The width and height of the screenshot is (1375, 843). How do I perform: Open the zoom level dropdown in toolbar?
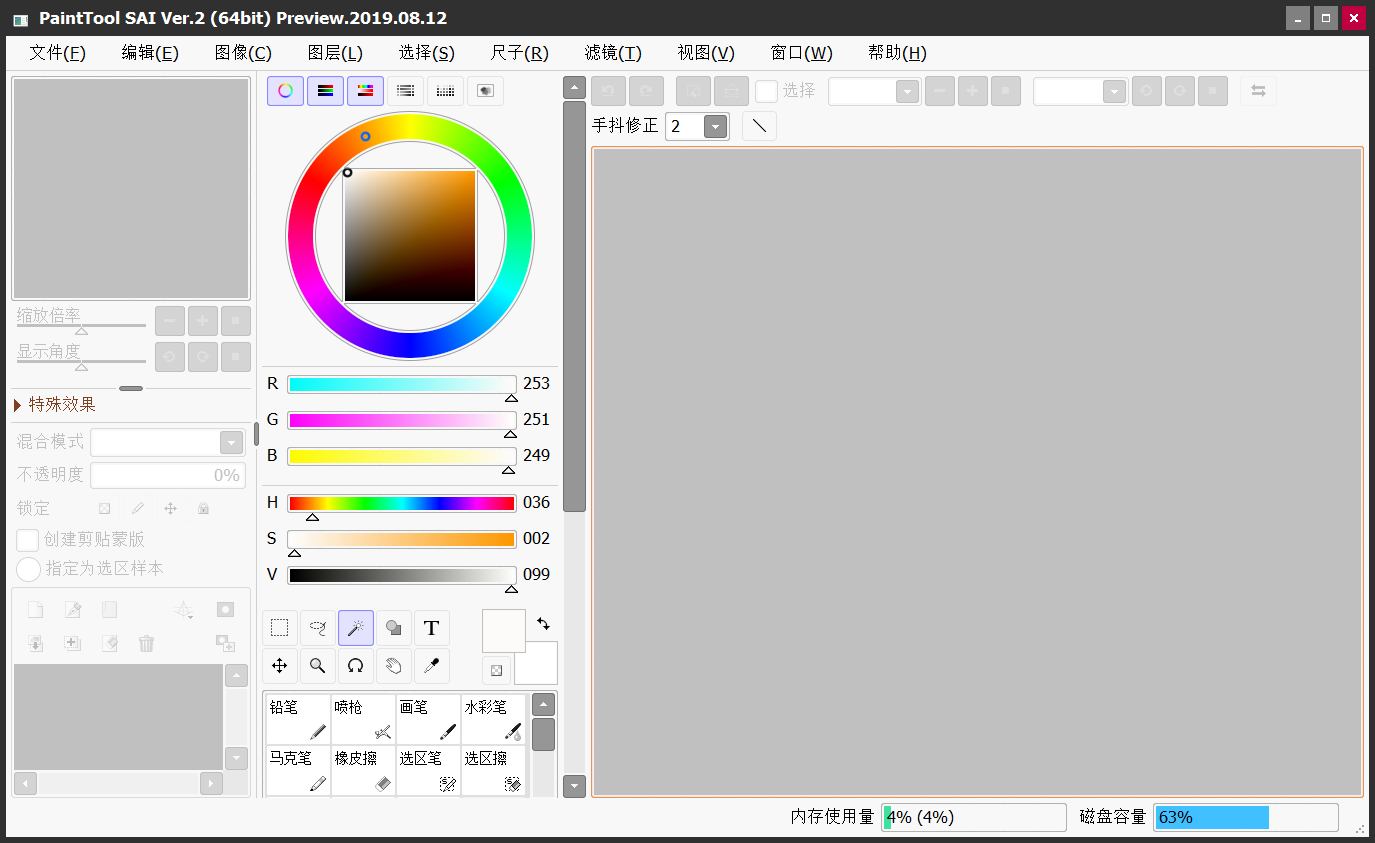907,92
